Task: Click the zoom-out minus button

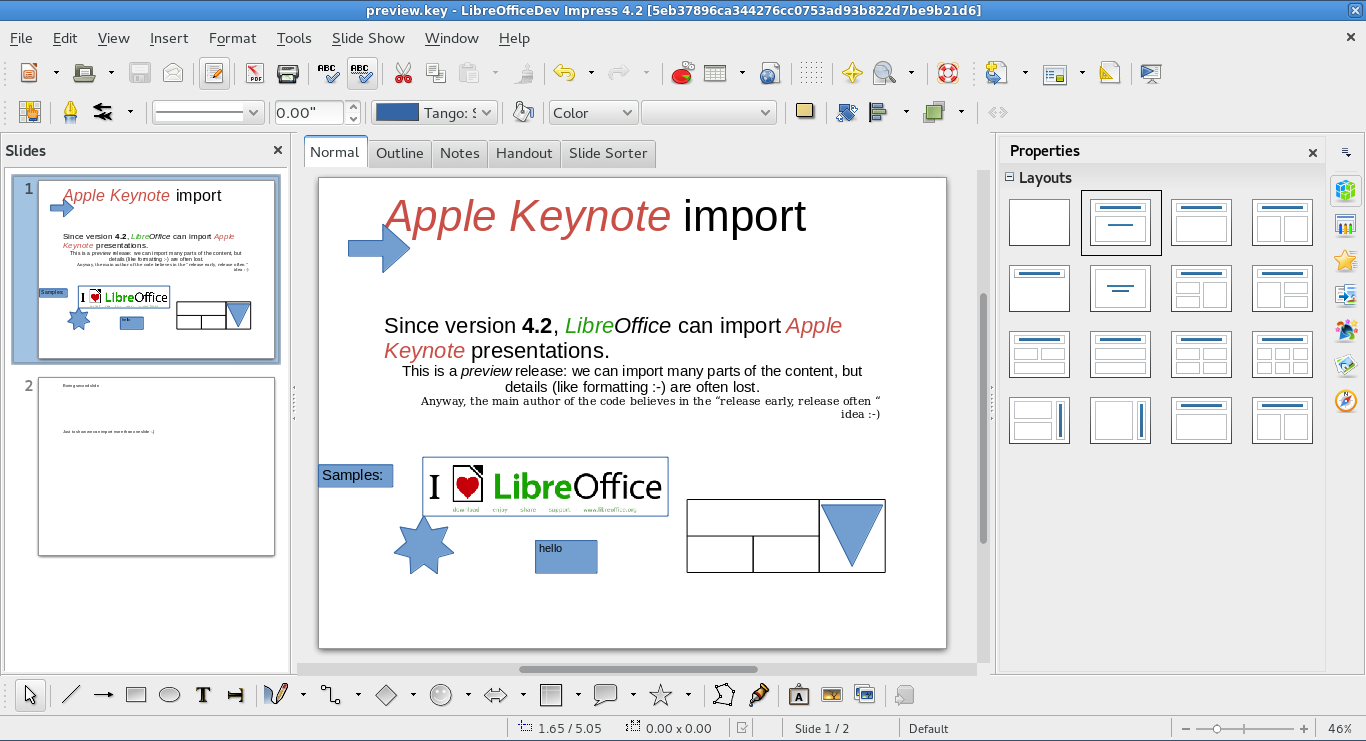Action: point(1186,729)
